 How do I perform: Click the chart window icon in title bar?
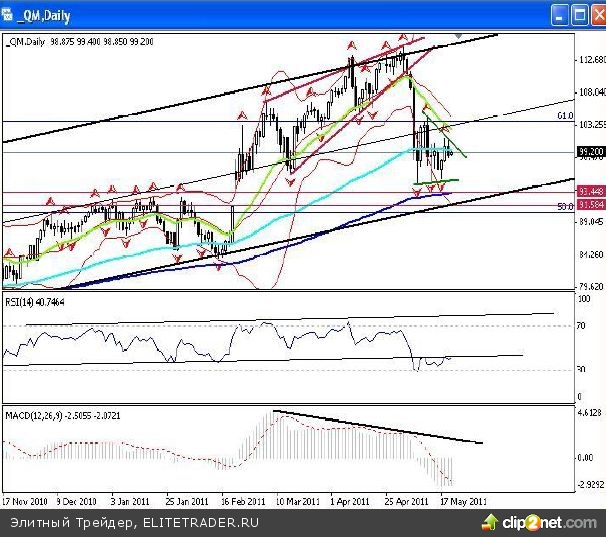pyautogui.click(x=10, y=15)
